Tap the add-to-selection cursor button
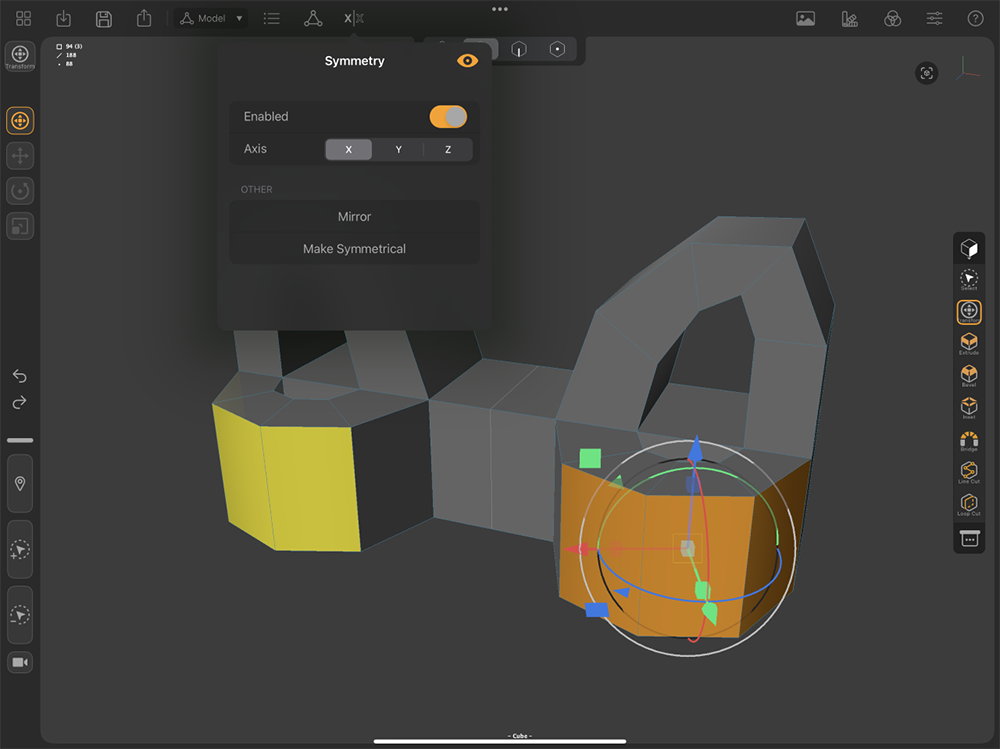 point(20,549)
